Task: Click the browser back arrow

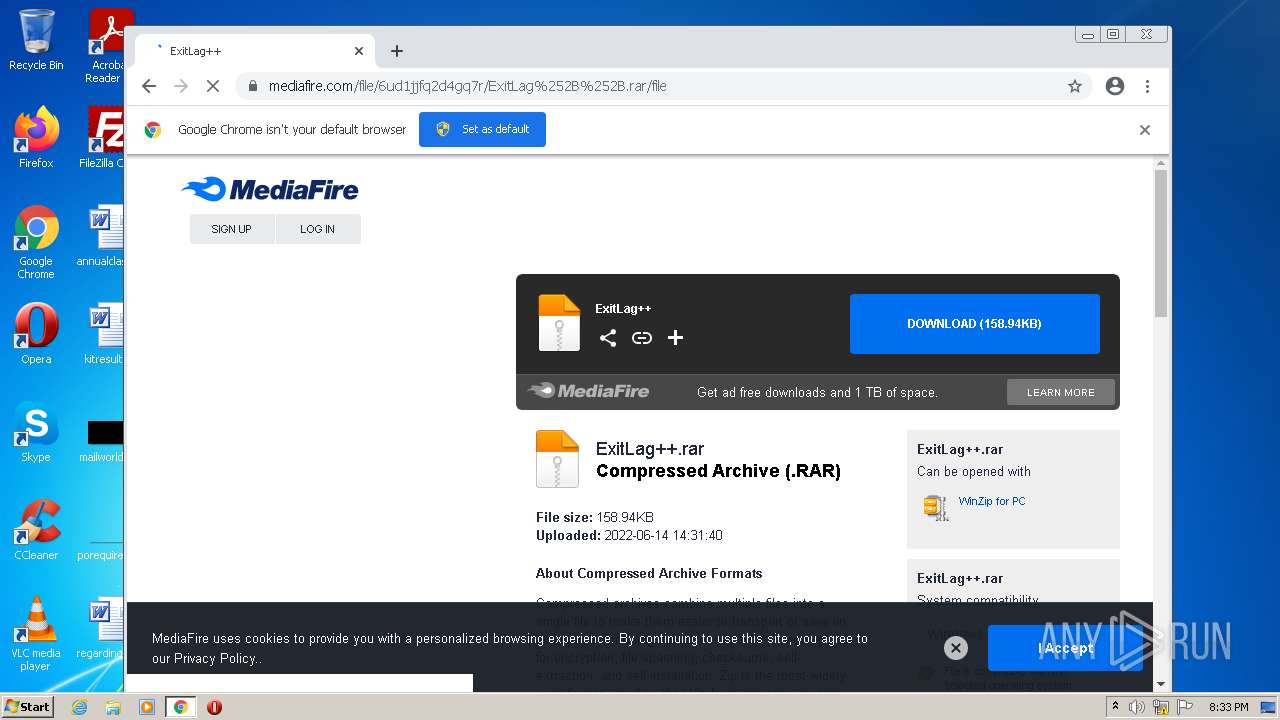Action: click(149, 86)
